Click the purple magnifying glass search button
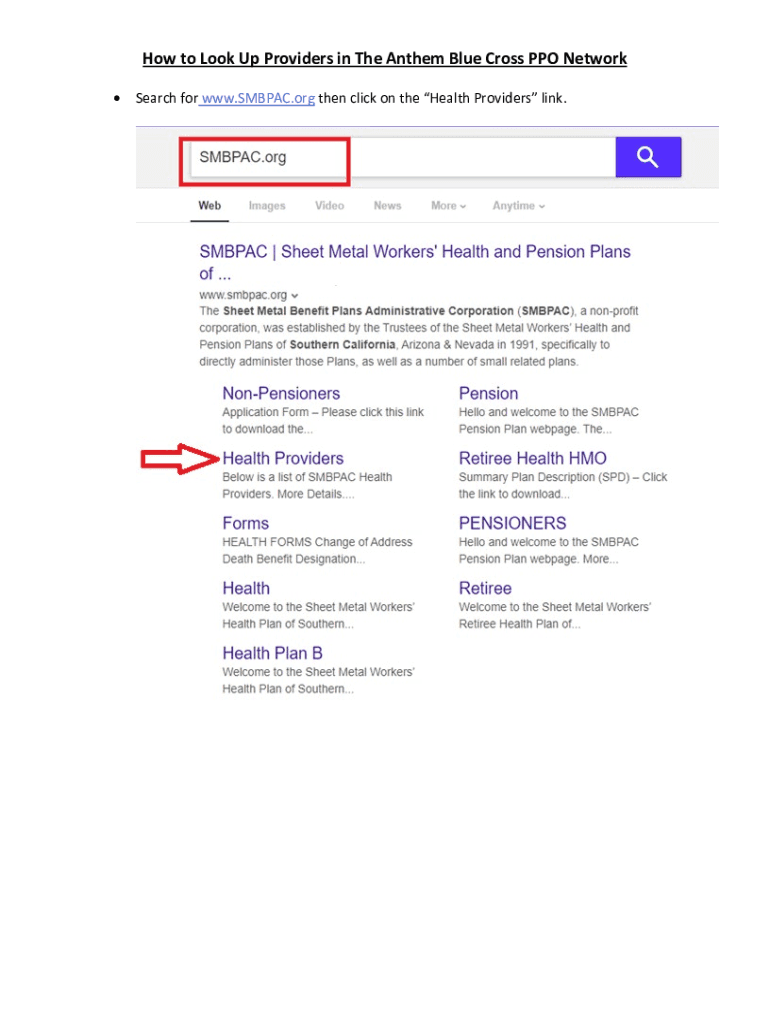 point(648,157)
